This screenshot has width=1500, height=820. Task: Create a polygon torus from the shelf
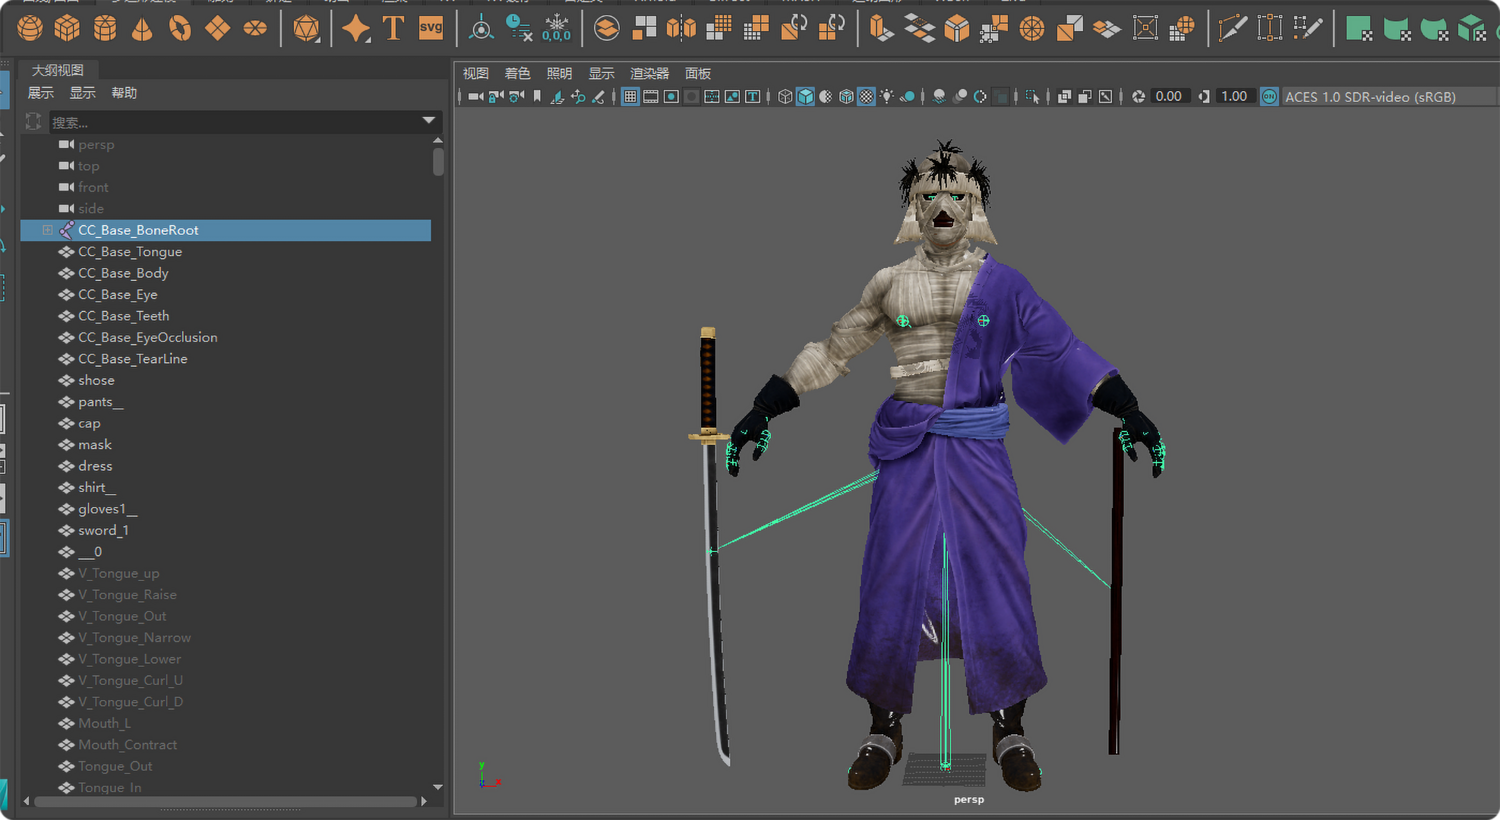180,28
